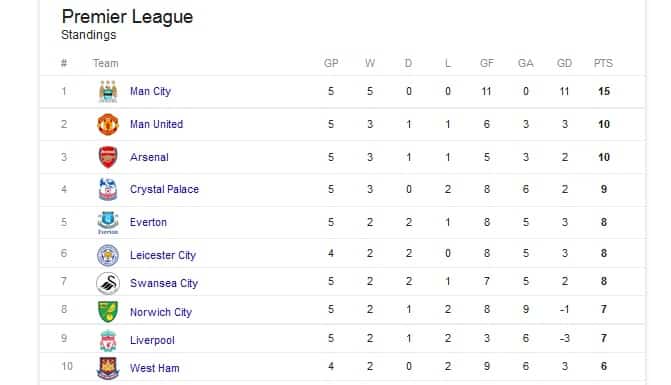Open the Norwich City team link
The image size is (671, 385).
160,312
